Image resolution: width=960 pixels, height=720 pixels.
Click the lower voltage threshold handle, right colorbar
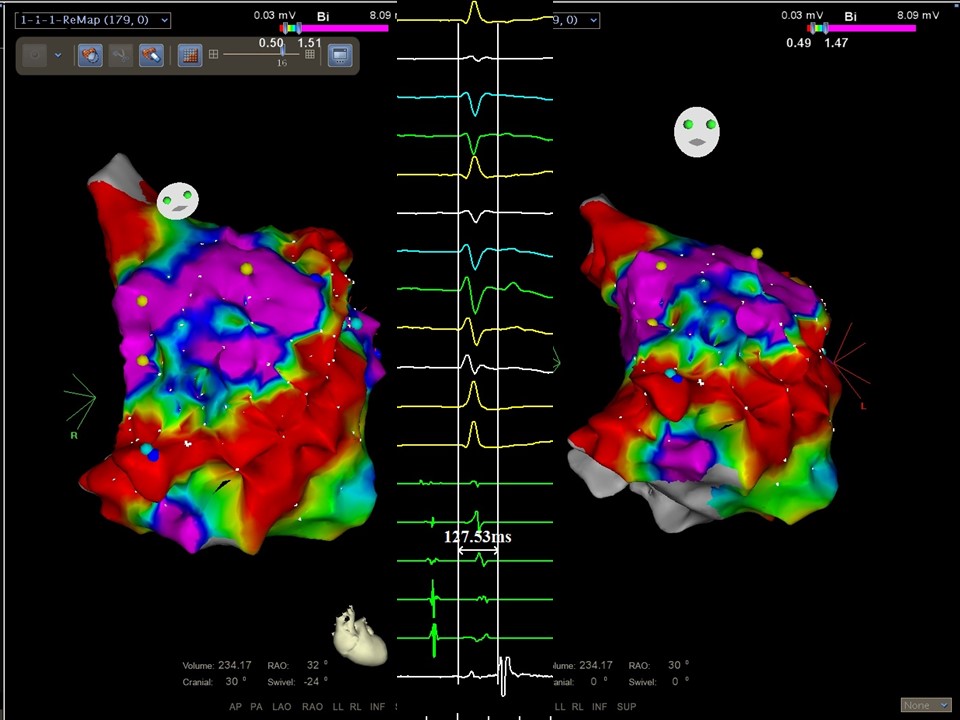[x=812, y=28]
